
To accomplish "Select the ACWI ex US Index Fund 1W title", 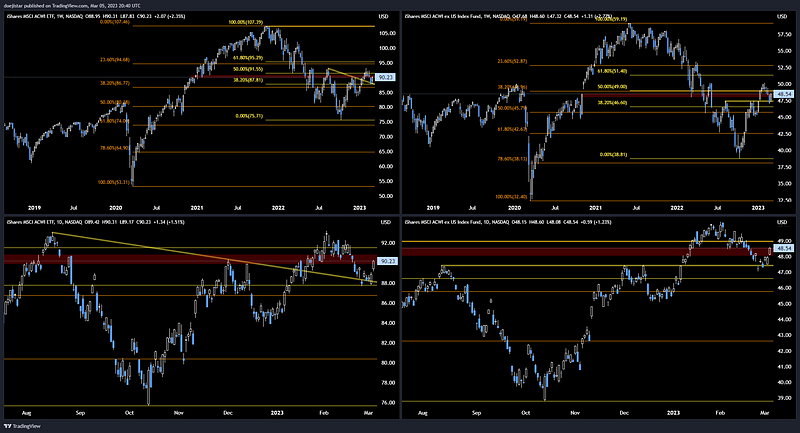I will tap(452, 15).
